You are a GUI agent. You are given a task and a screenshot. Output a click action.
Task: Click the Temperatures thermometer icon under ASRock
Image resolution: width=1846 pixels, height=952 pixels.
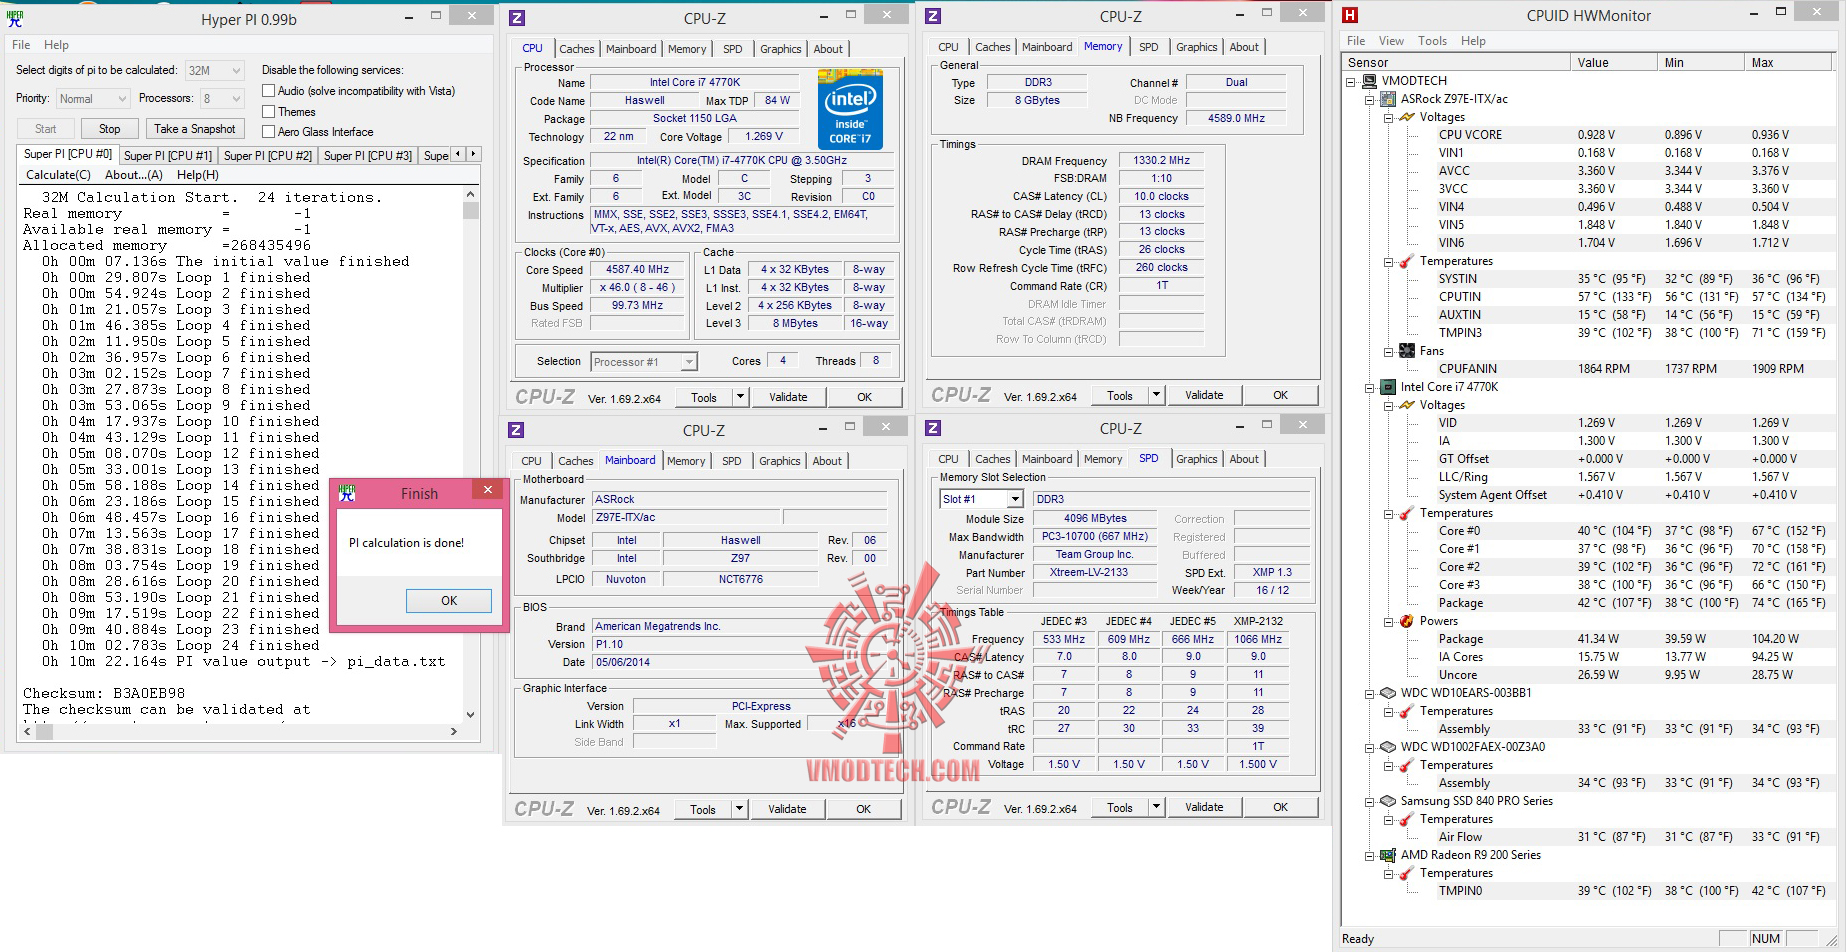1406,261
